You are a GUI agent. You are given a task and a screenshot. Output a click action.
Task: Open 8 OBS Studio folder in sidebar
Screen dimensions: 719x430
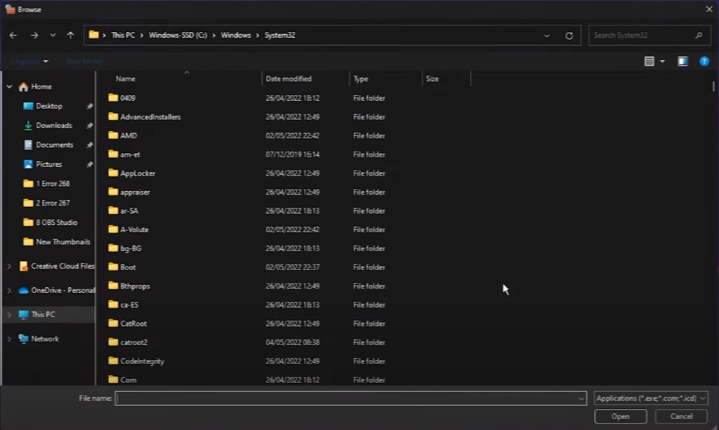tap(56, 222)
